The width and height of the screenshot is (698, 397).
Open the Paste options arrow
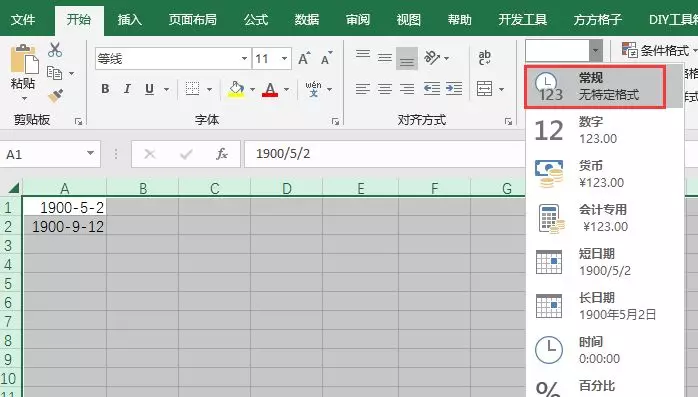click(x=24, y=98)
